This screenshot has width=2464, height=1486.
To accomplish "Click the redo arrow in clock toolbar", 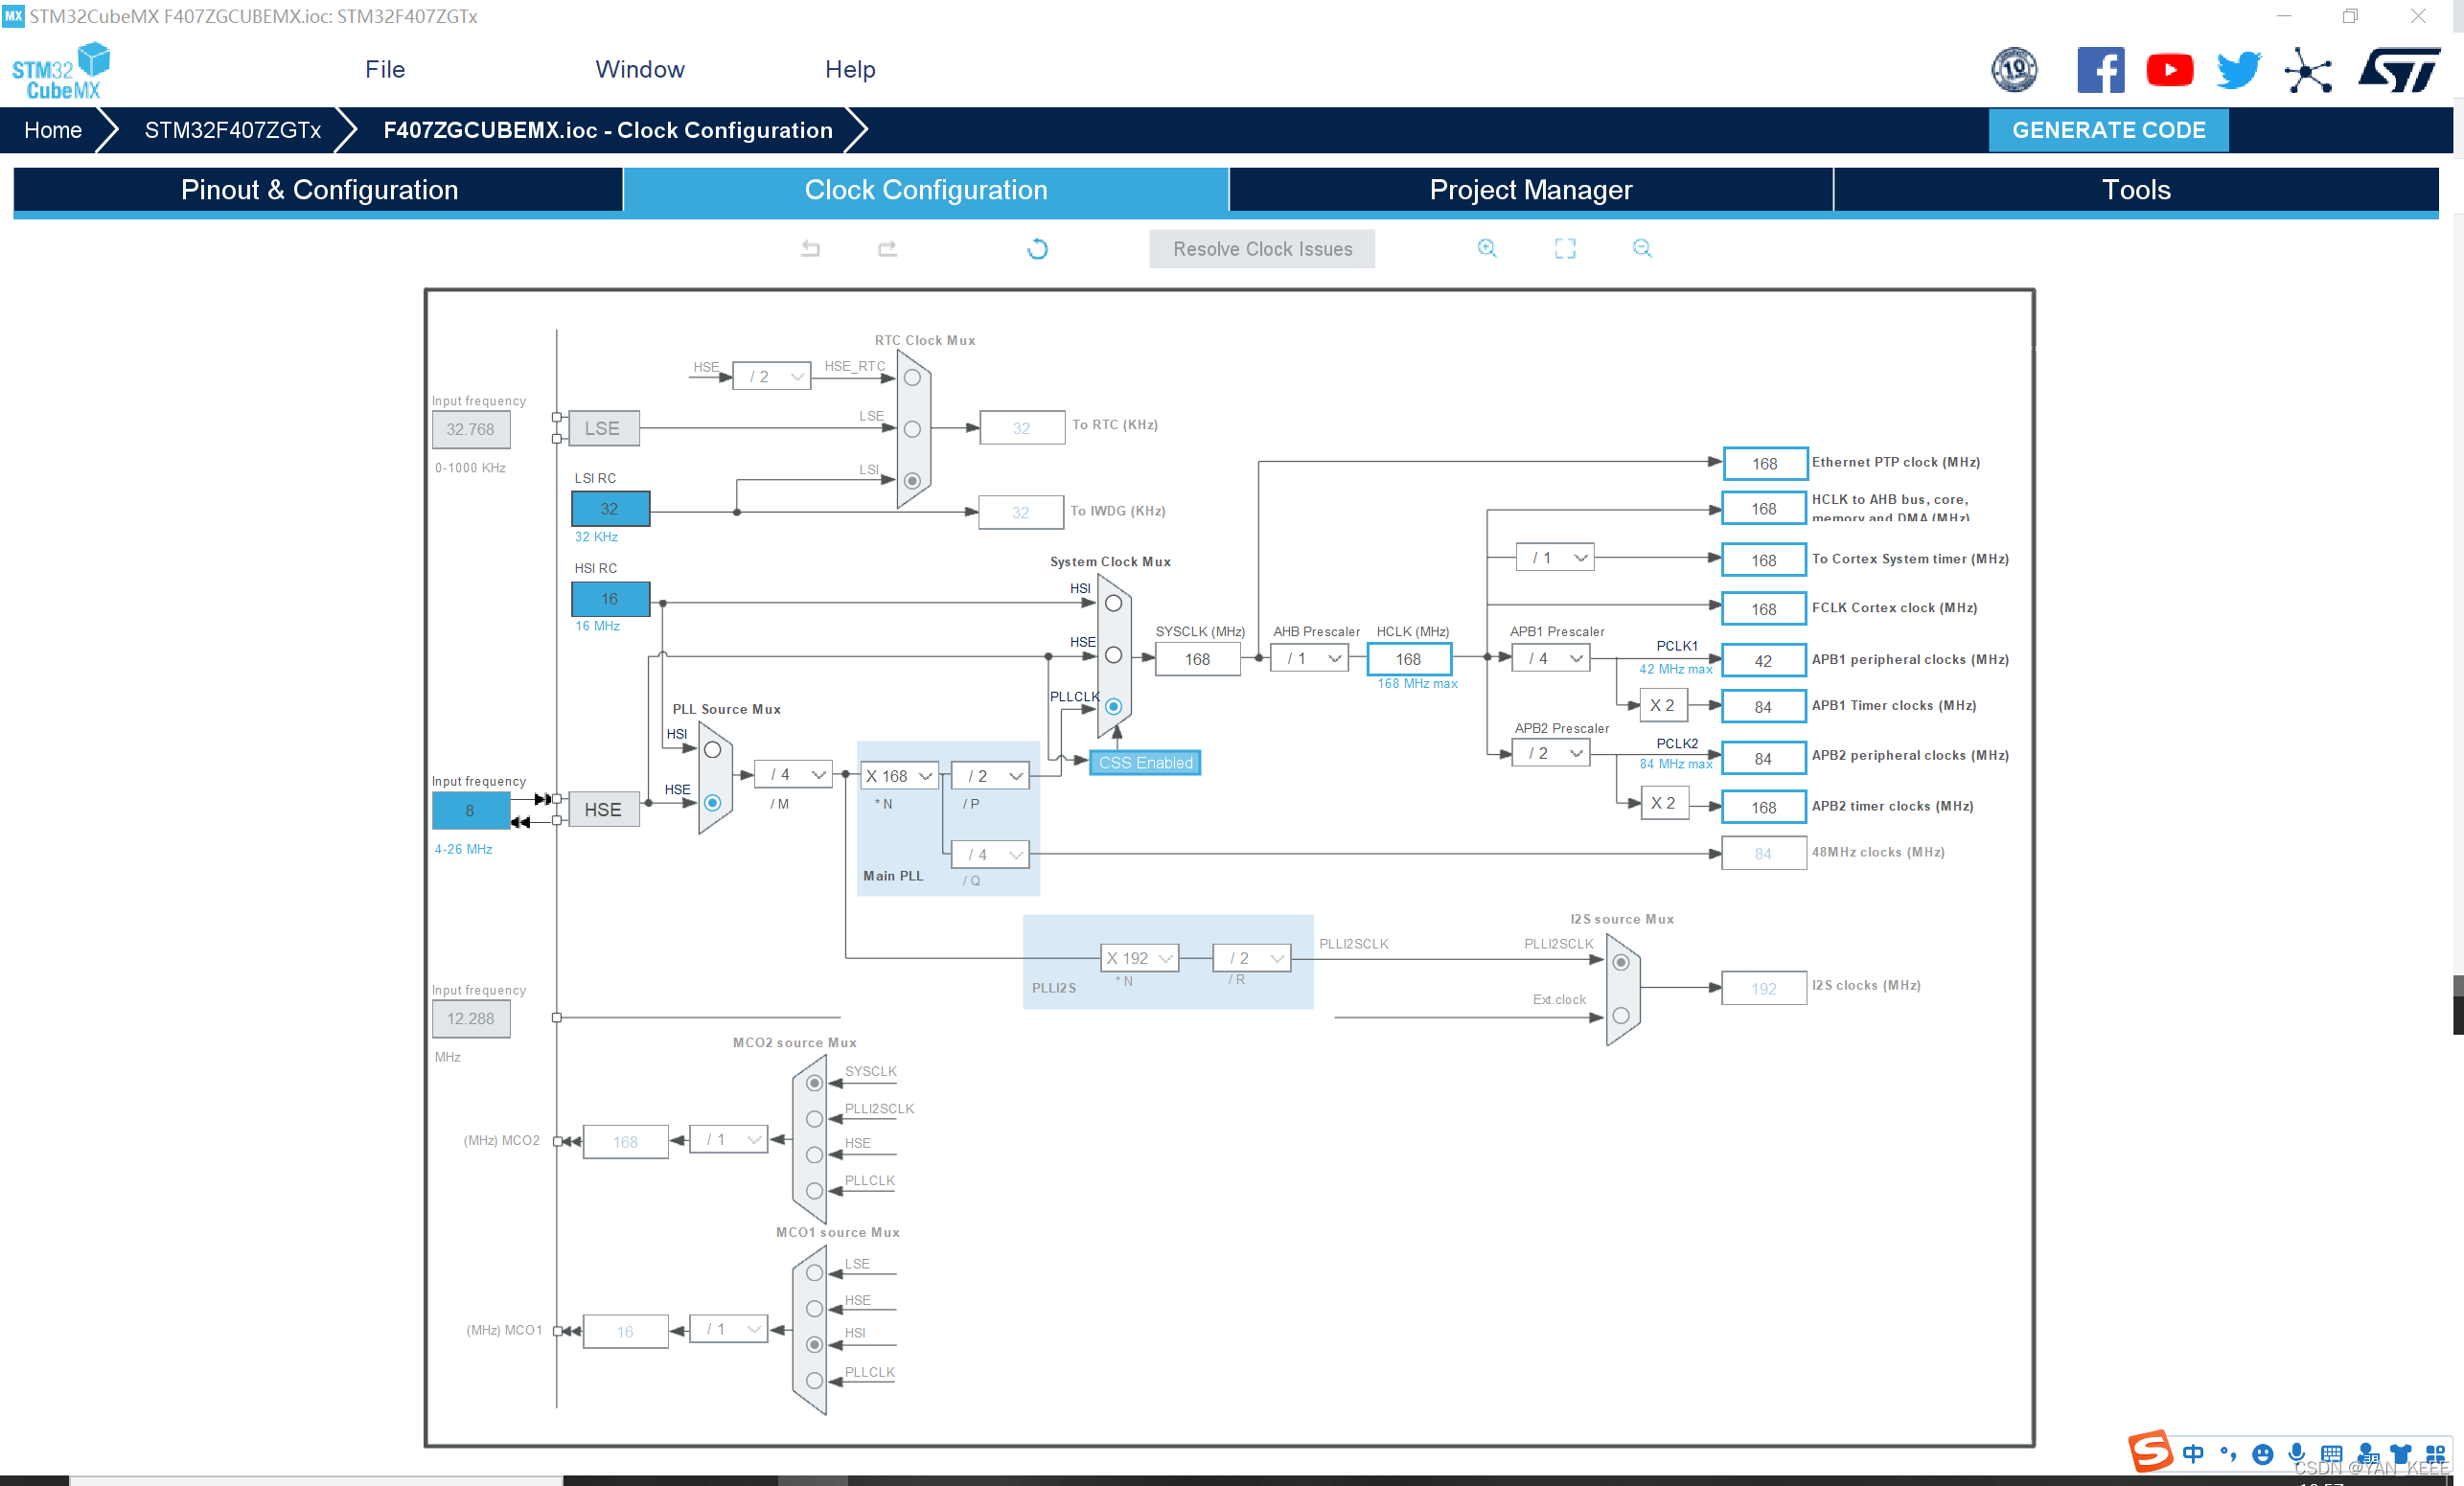I will (887, 248).
